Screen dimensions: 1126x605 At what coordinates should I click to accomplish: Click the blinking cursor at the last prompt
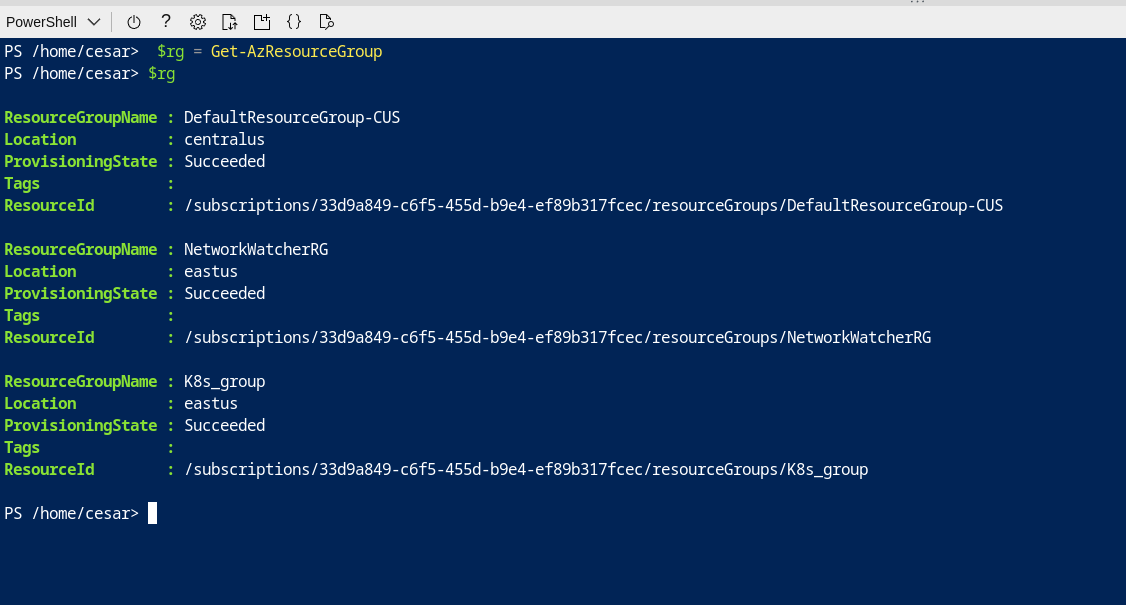pos(152,513)
